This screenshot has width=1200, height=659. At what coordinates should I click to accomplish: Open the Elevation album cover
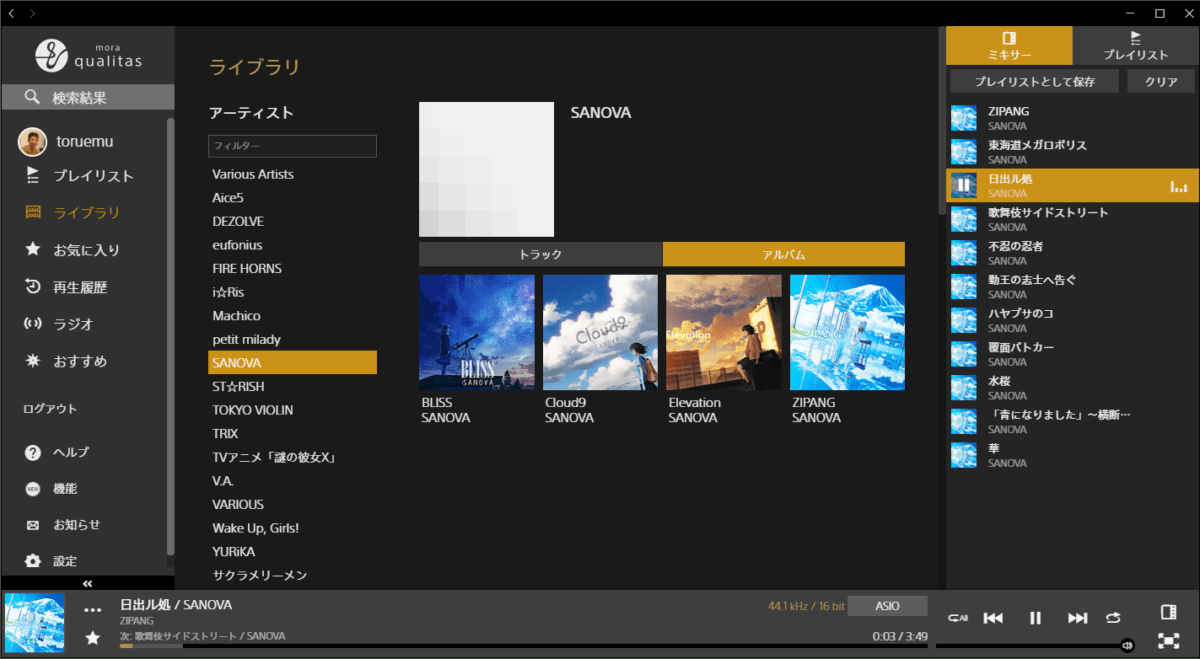[x=724, y=332]
